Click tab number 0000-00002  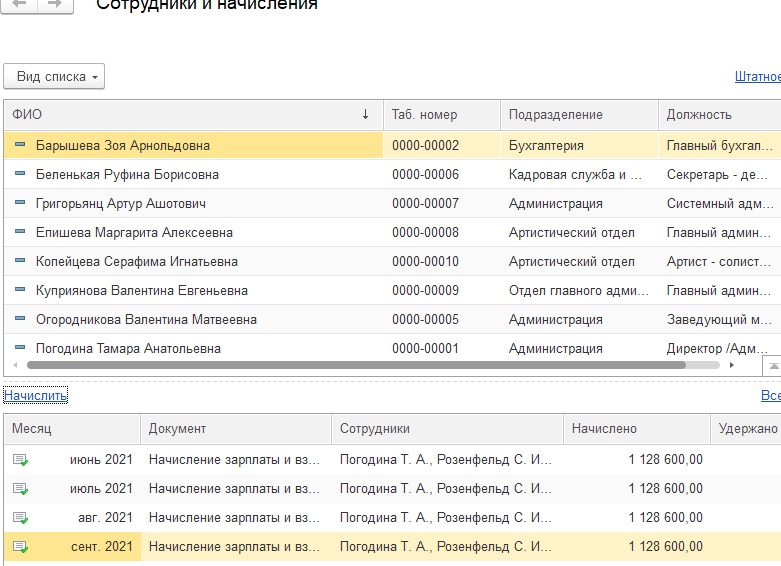(x=425, y=145)
